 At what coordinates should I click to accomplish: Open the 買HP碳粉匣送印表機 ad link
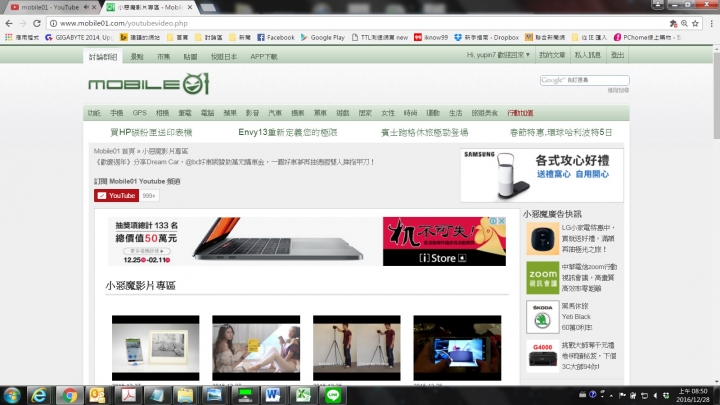[x=151, y=133]
